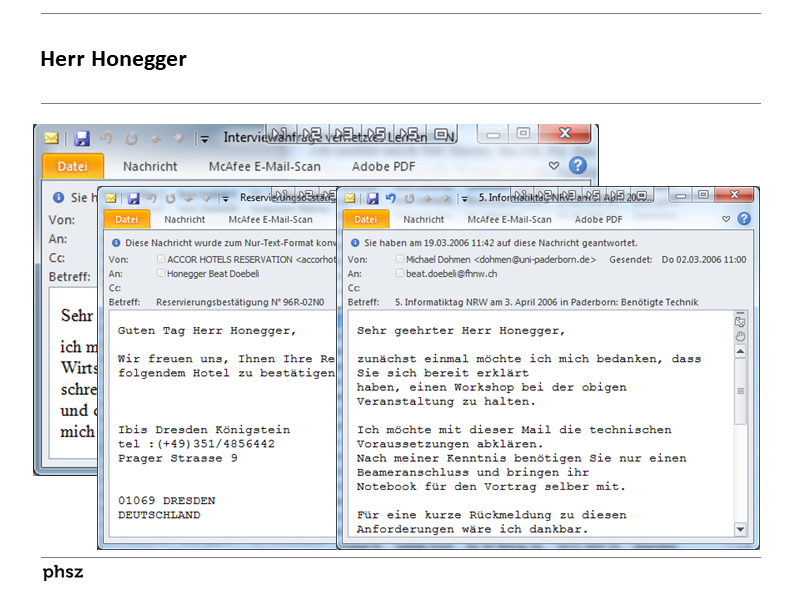Click the info icon beside 'Sie haben am 19.03.2006'
Screen dimensions: 800x600
pos(354,242)
